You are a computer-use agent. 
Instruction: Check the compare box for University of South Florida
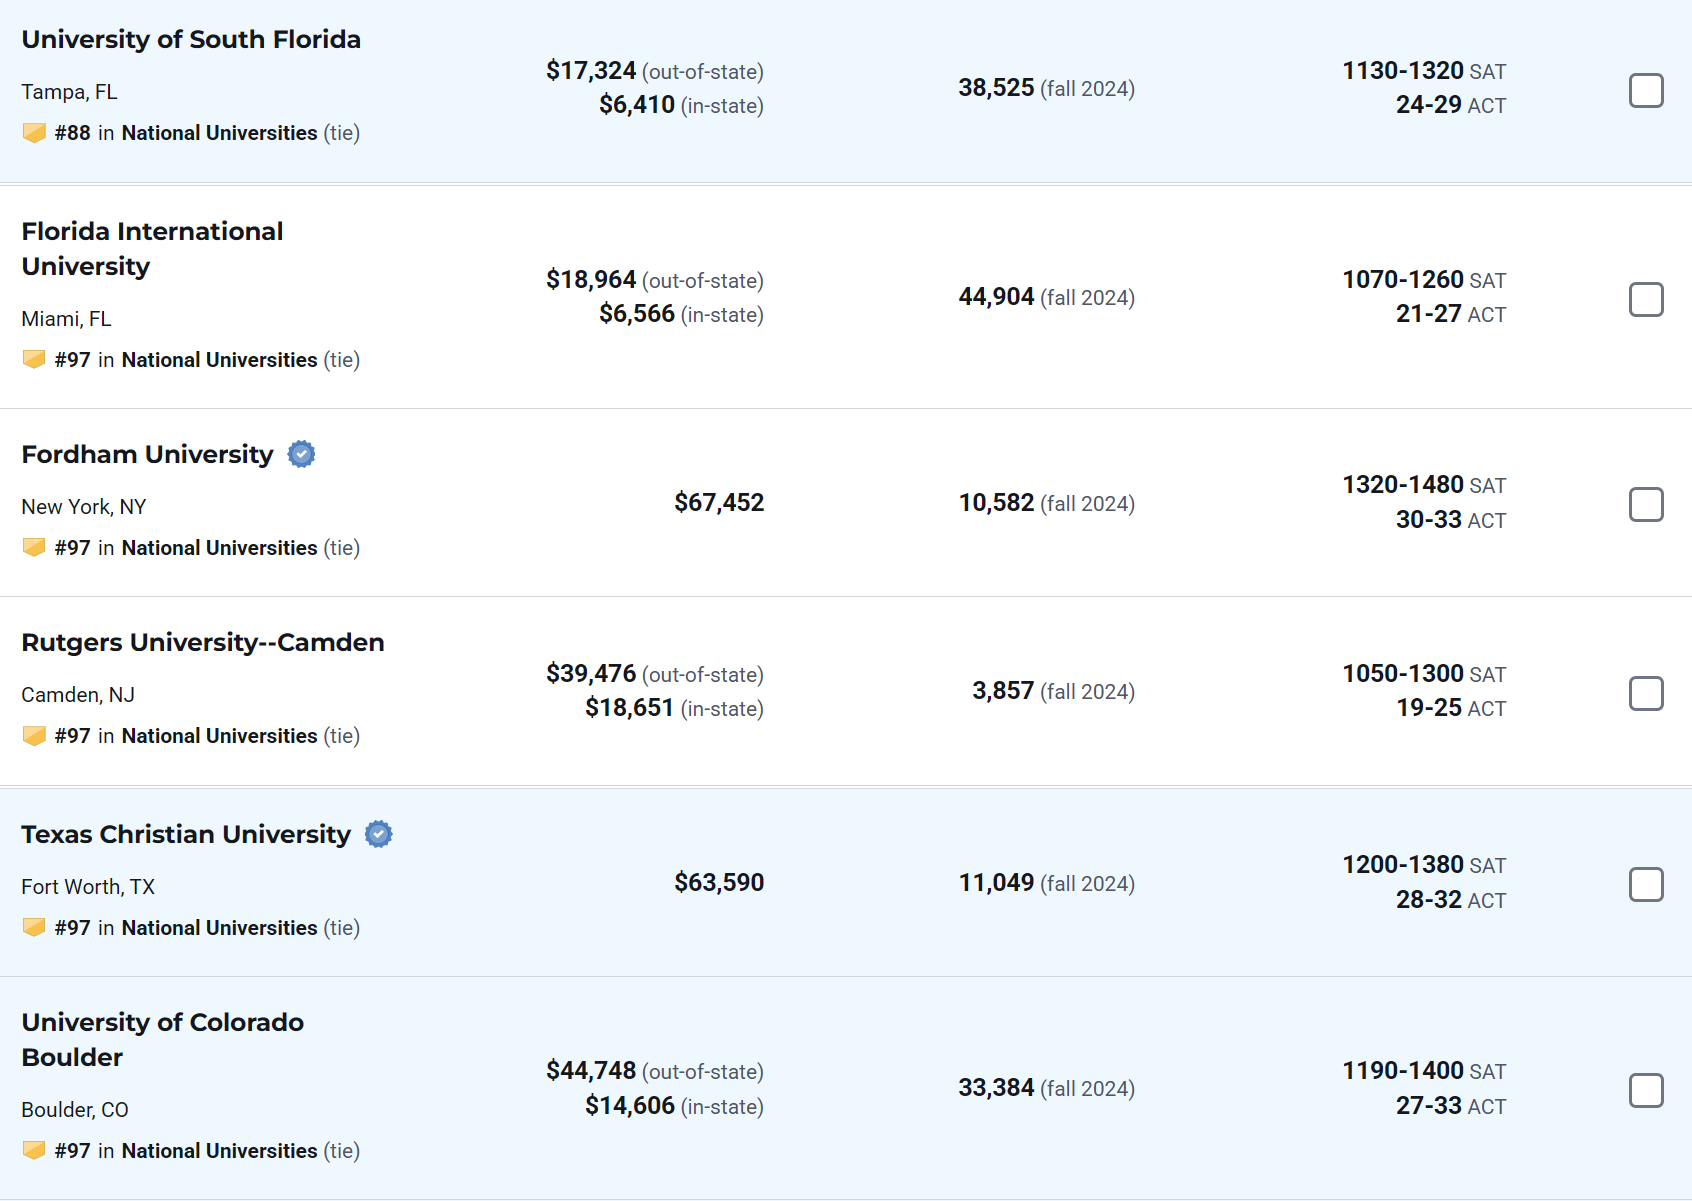(1645, 91)
